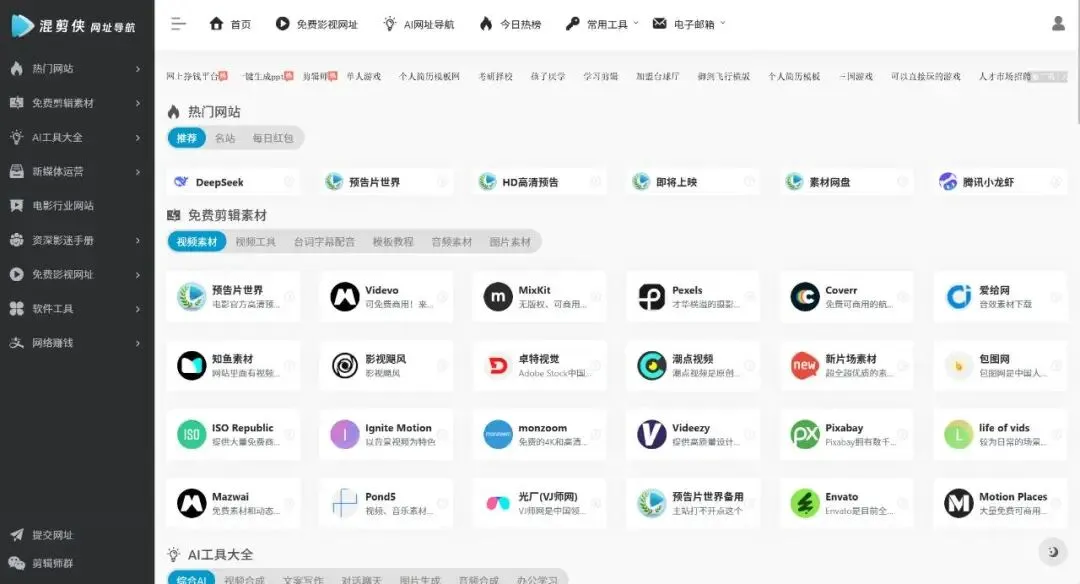Viewport: 1080px width, 584px height.
Task: Switch to the 音频素材 tab
Action: pos(452,242)
